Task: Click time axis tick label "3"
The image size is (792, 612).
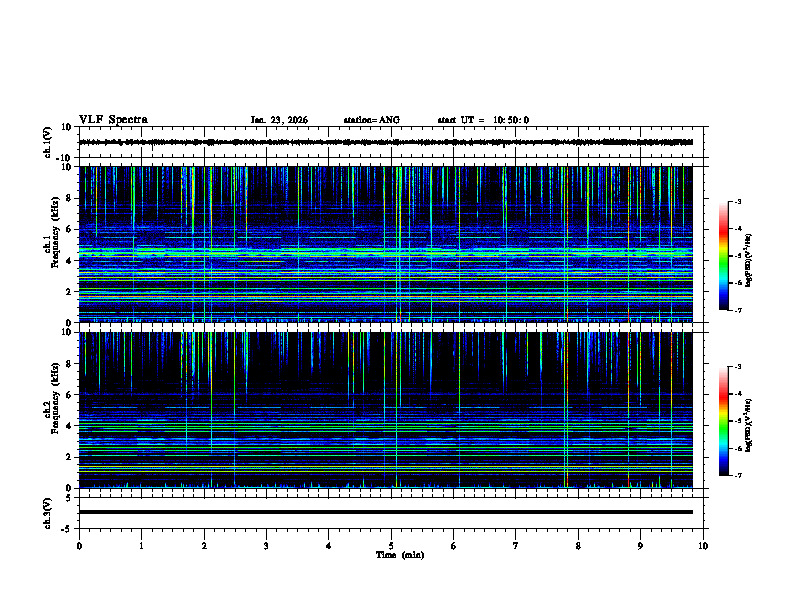Action: pyautogui.click(x=266, y=546)
